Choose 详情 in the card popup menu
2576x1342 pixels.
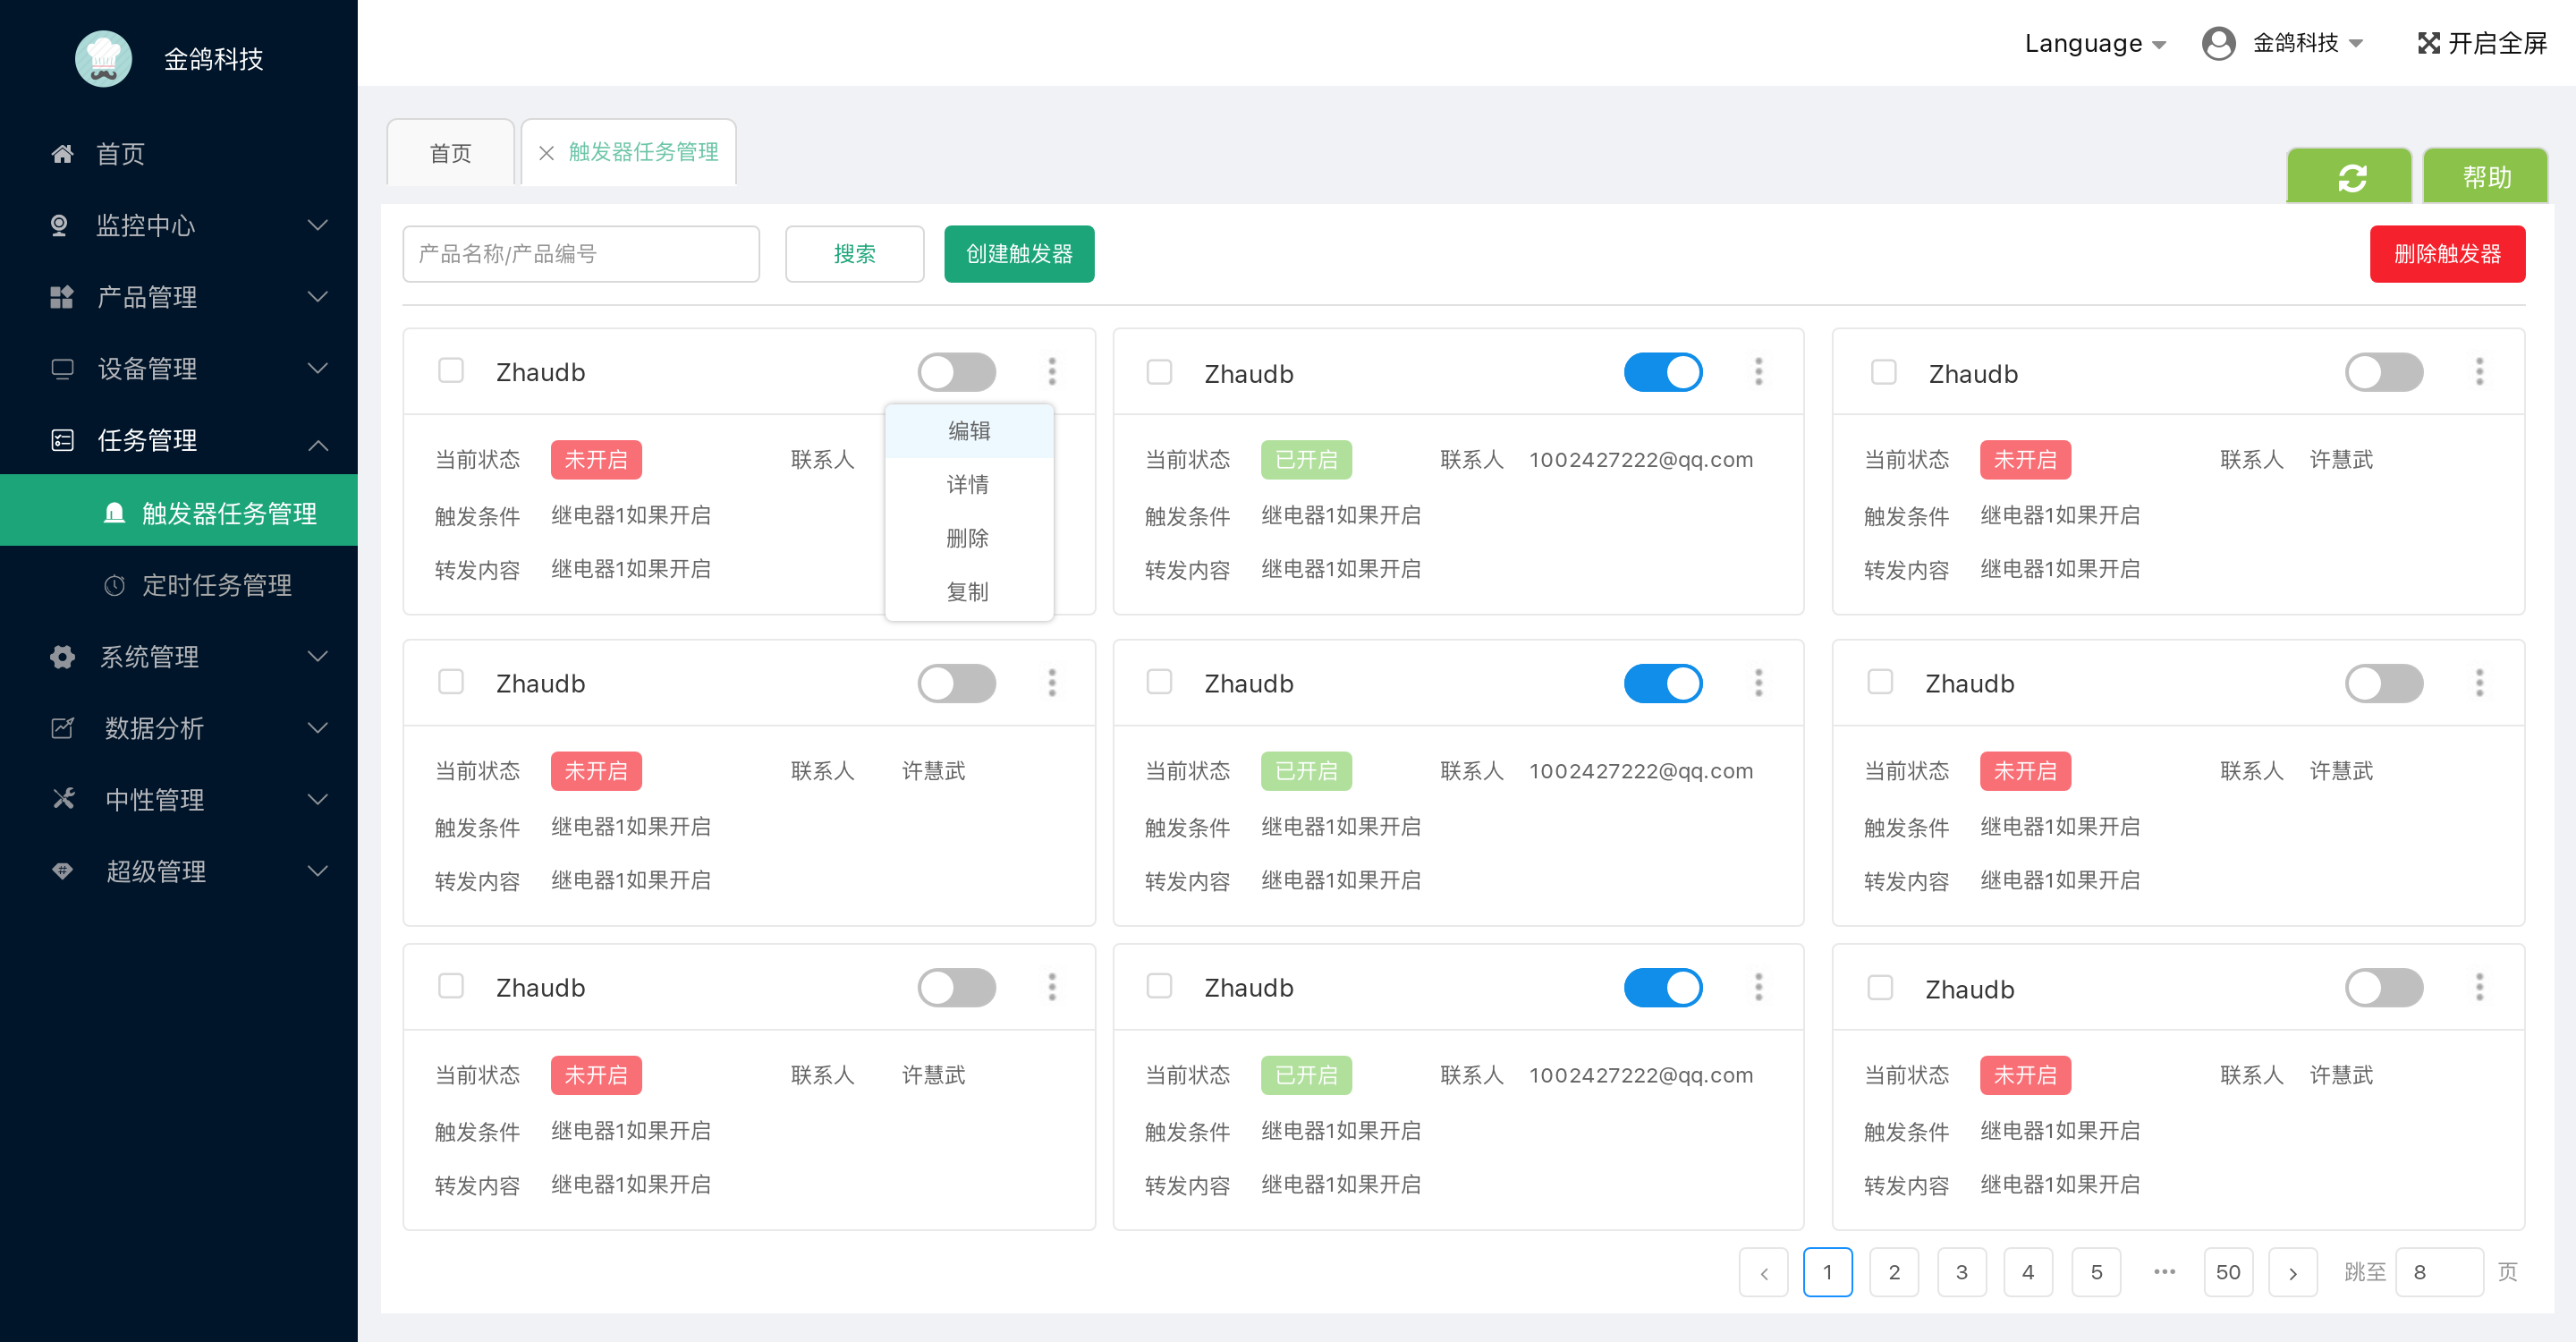pyautogui.click(x=969, y=485)
